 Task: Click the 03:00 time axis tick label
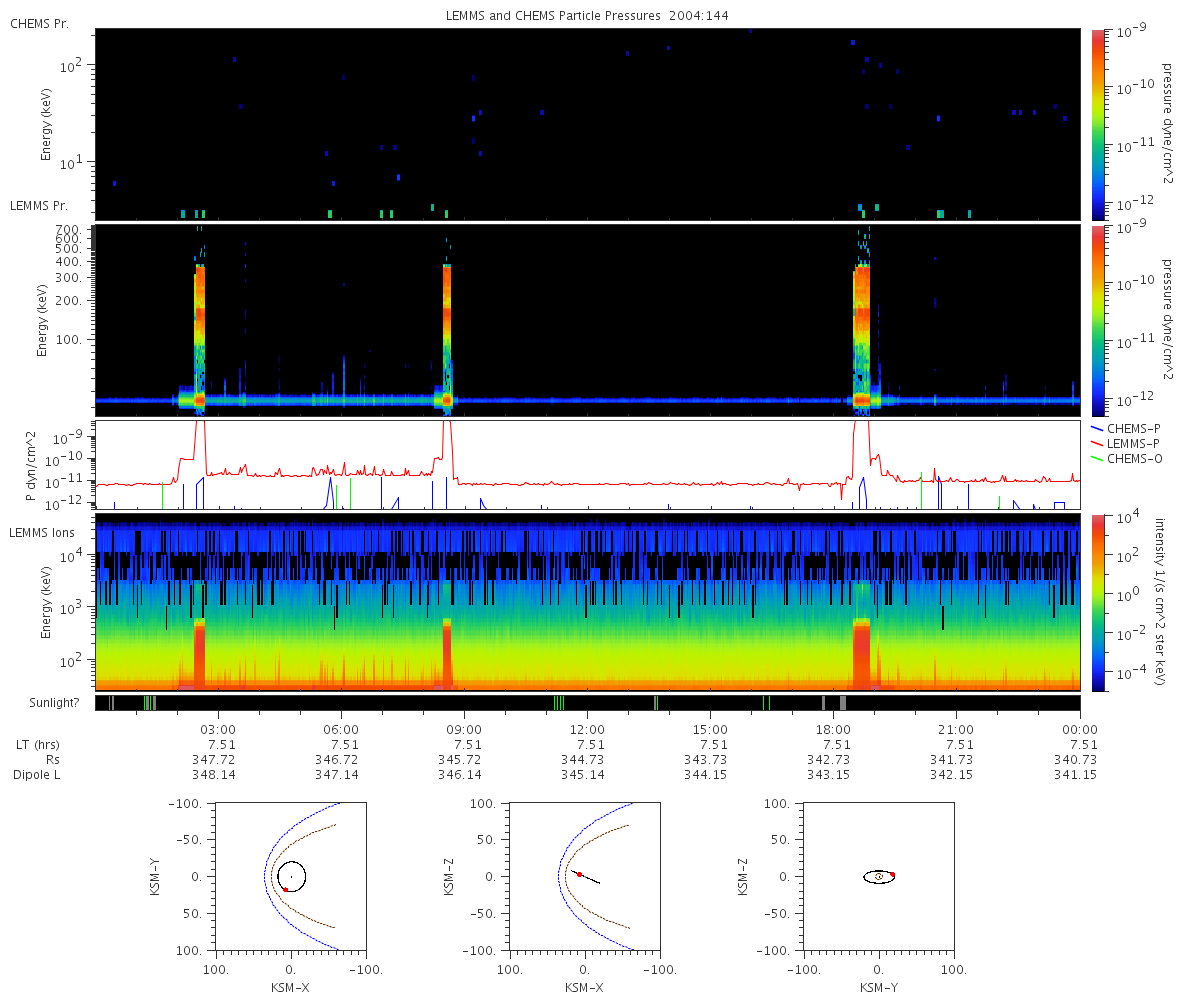click(218, 729)
